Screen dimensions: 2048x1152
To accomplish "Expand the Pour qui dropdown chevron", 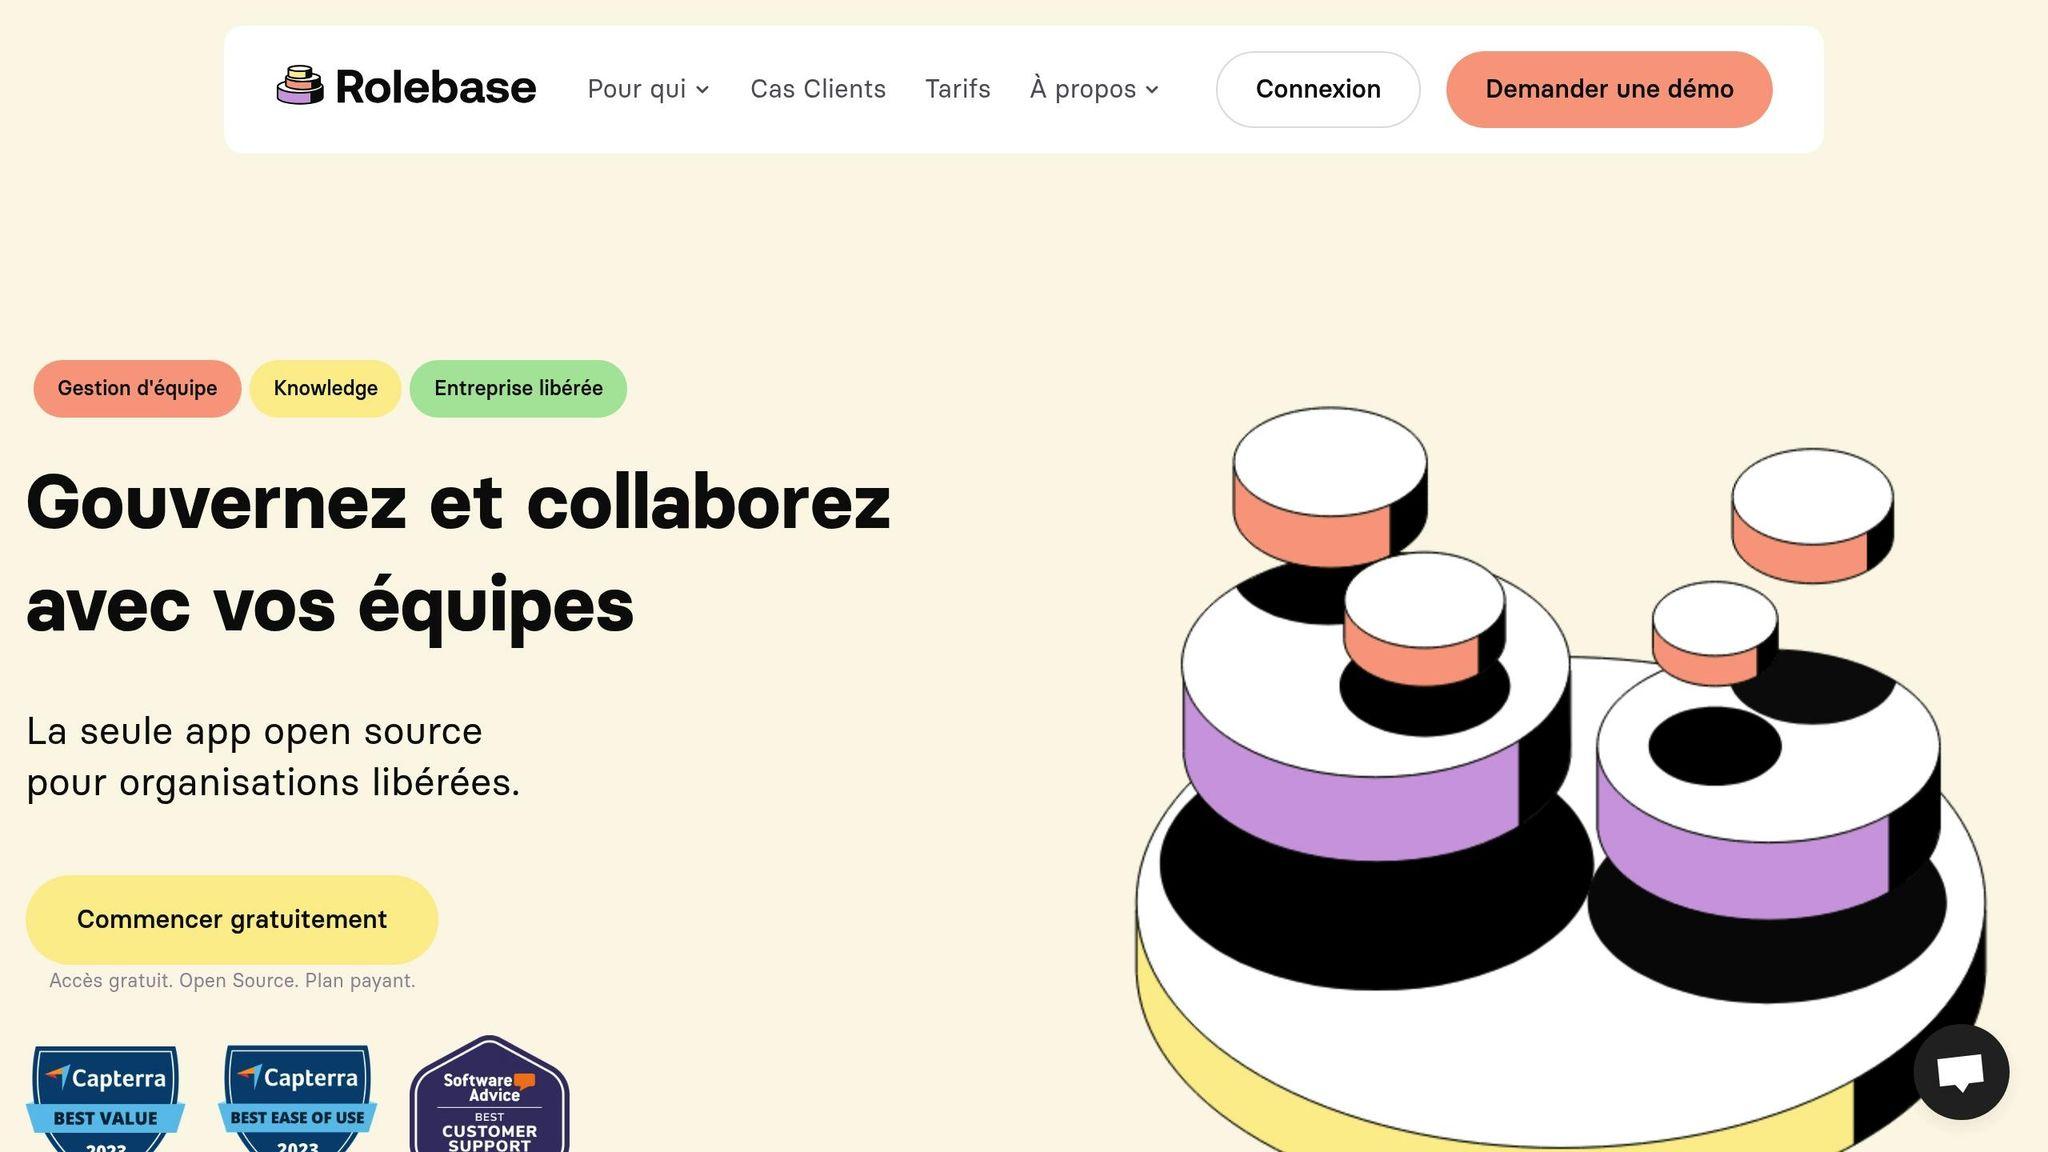I will click(703, 90).
